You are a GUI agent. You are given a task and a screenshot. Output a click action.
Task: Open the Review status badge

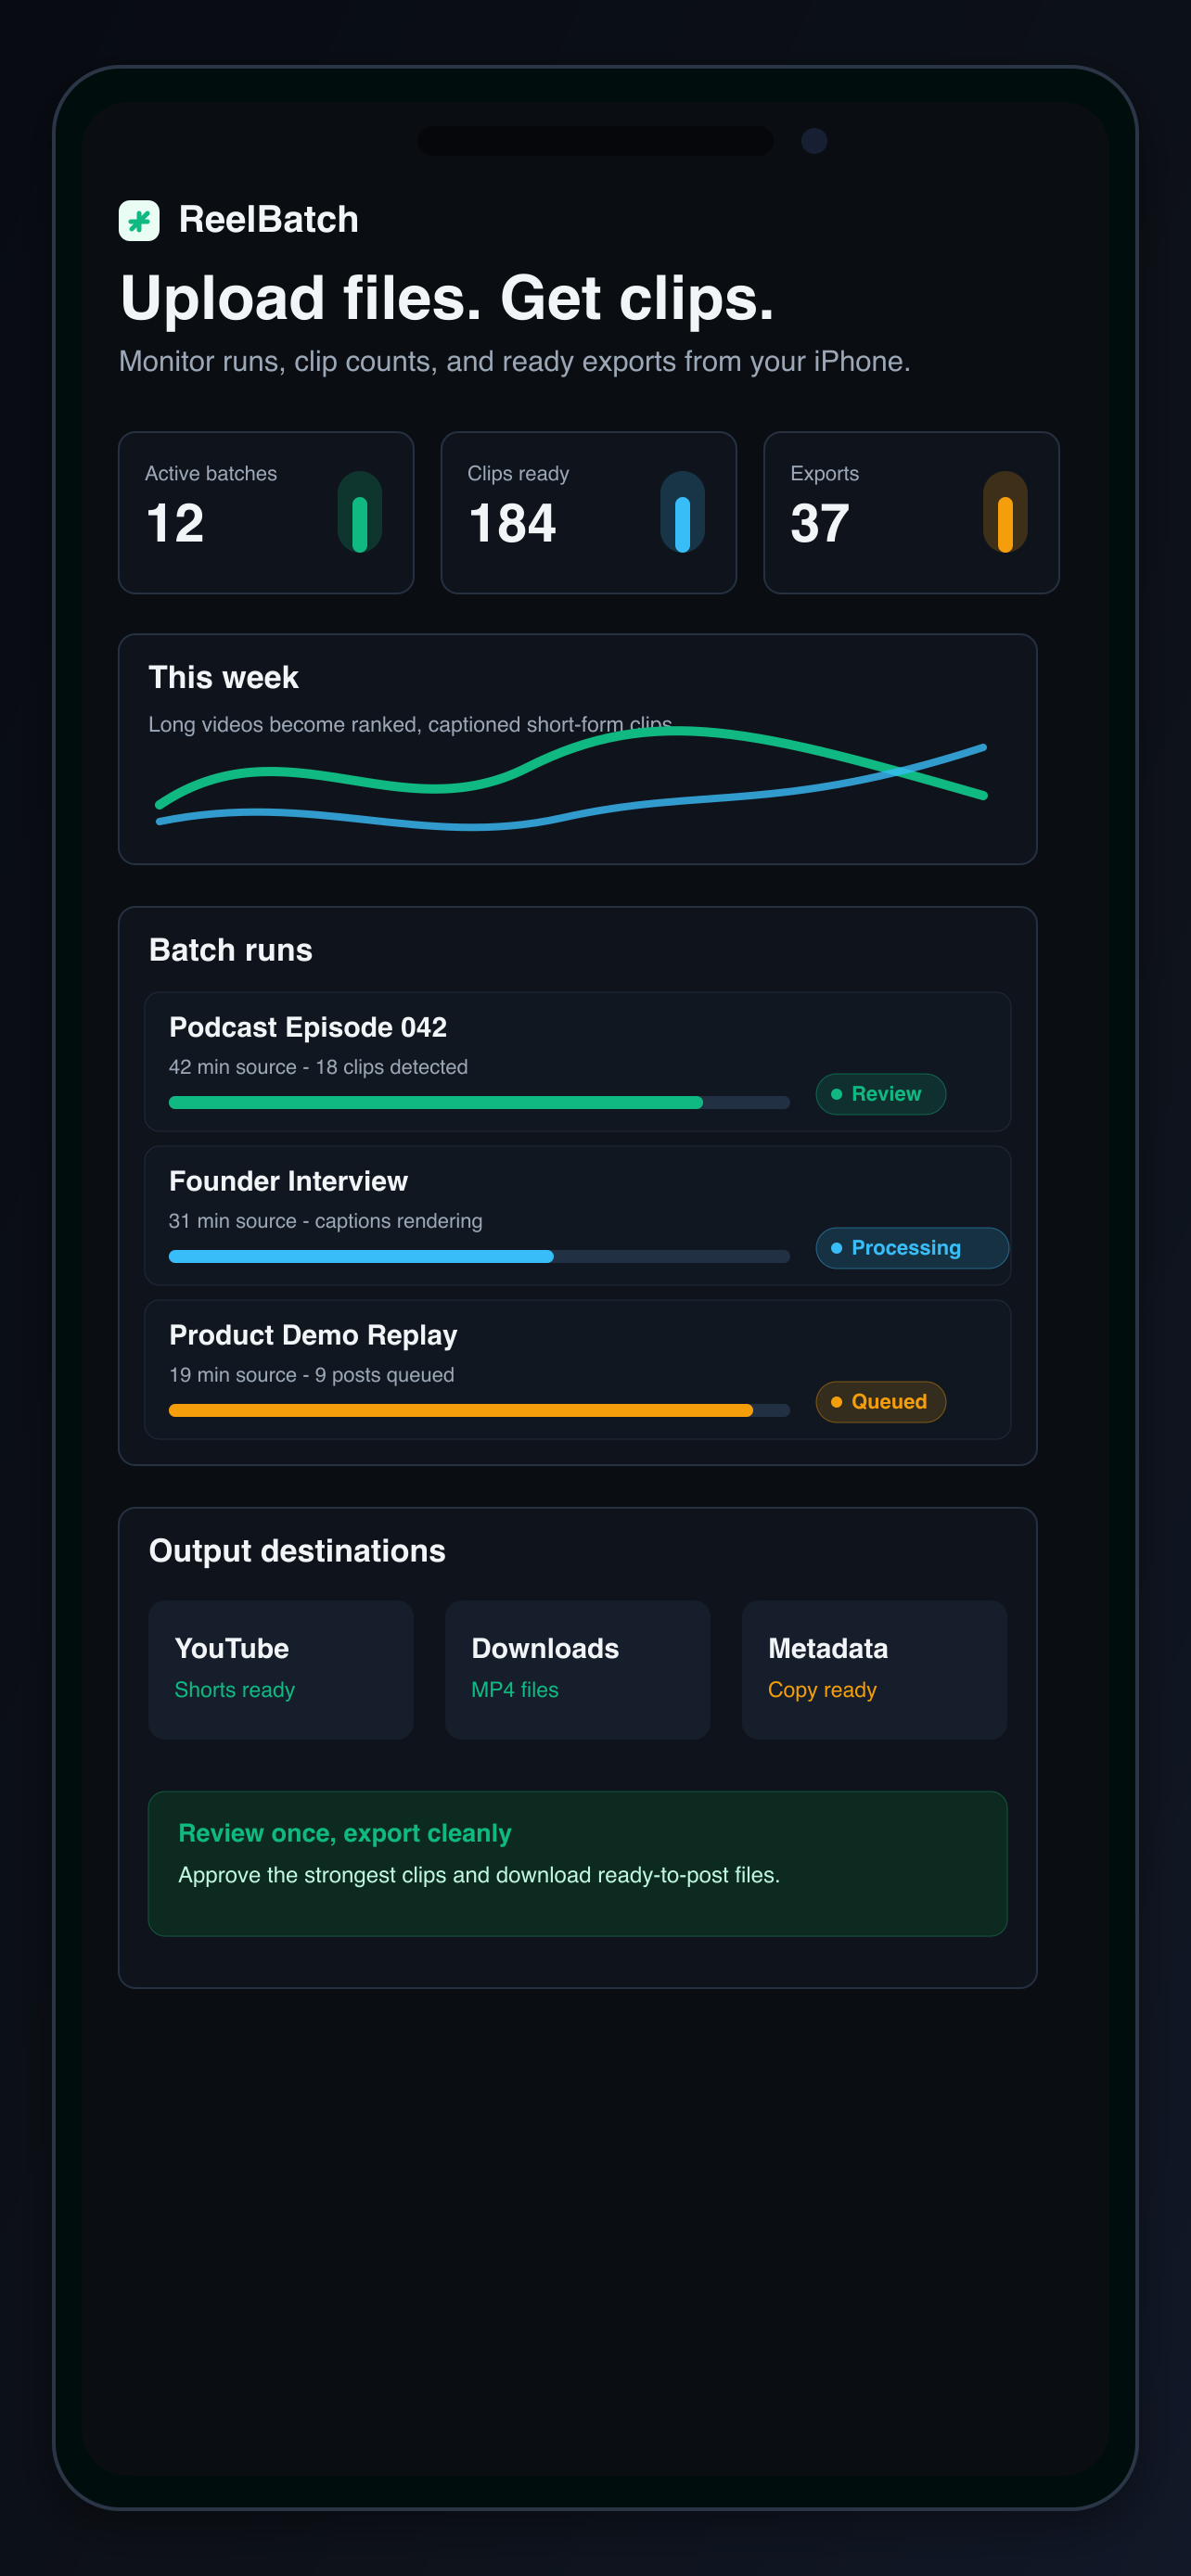881,1094
